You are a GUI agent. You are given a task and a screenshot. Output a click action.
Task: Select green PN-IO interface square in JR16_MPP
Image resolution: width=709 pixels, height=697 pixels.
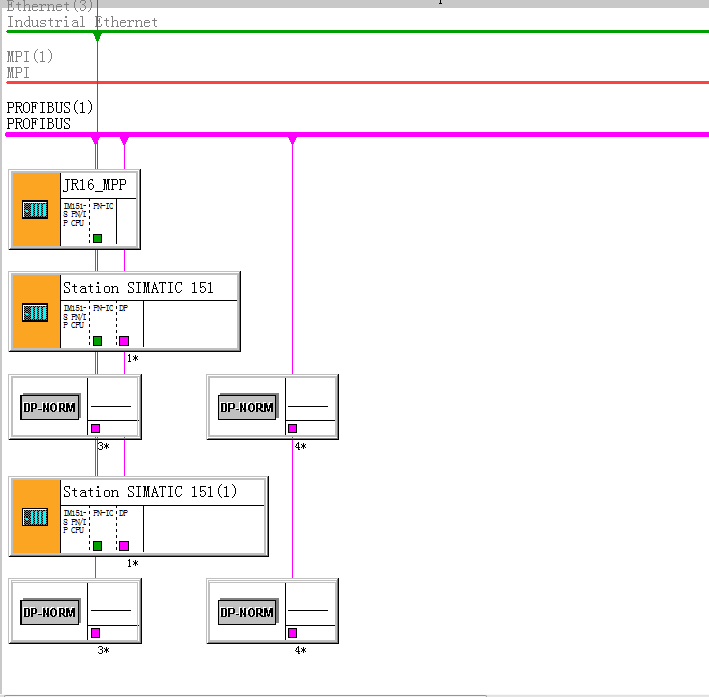[x=97, y=238]
